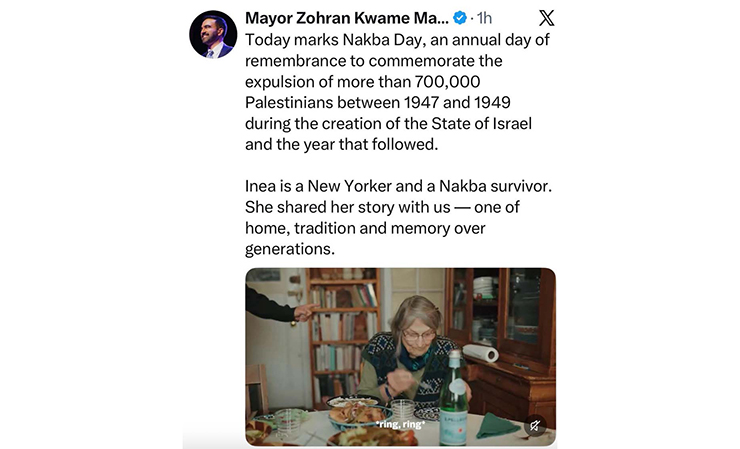
Task: Open the 1h timestamp link
Action: tap(484, 18)
